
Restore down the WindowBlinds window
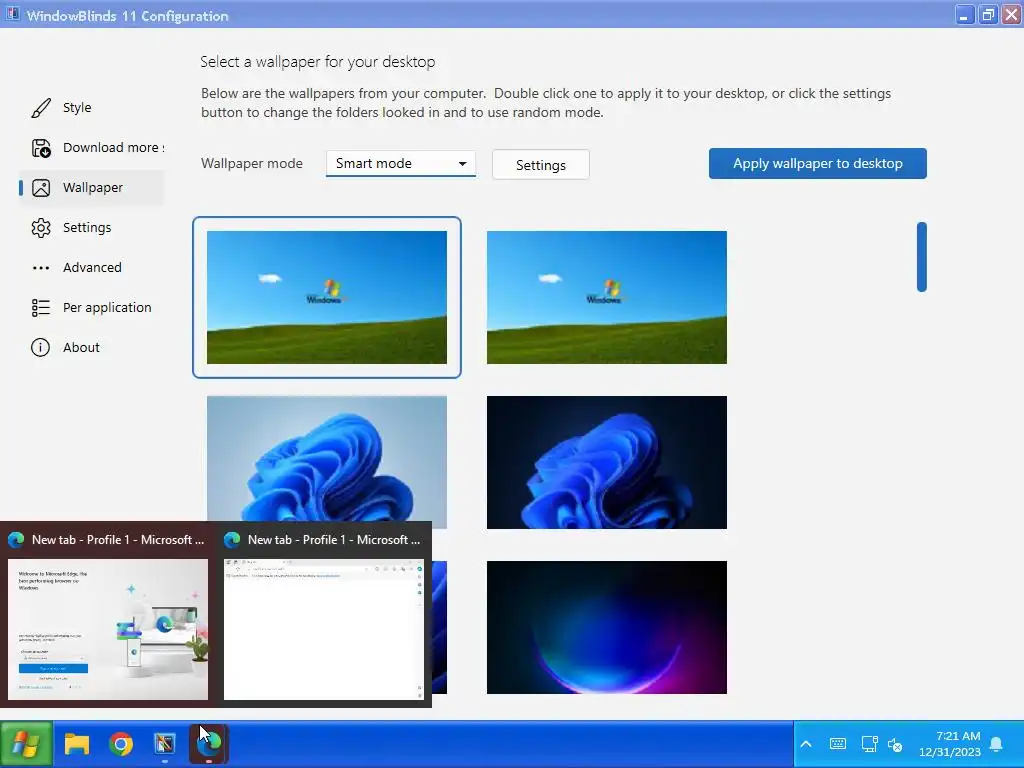988,14
